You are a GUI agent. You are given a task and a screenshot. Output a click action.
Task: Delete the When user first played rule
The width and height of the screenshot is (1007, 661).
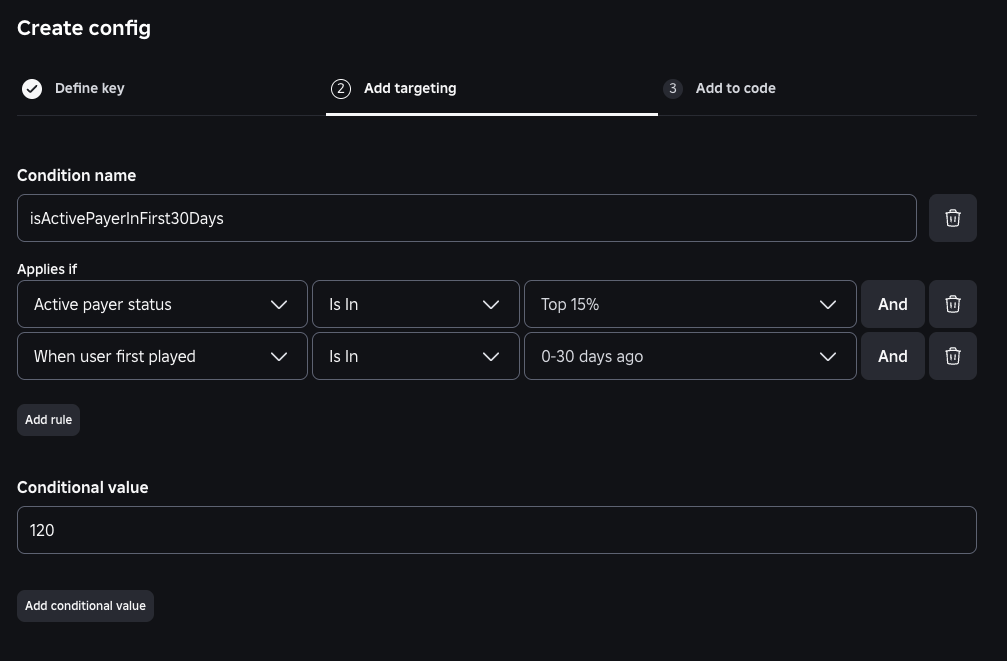(x=952, y=356)
